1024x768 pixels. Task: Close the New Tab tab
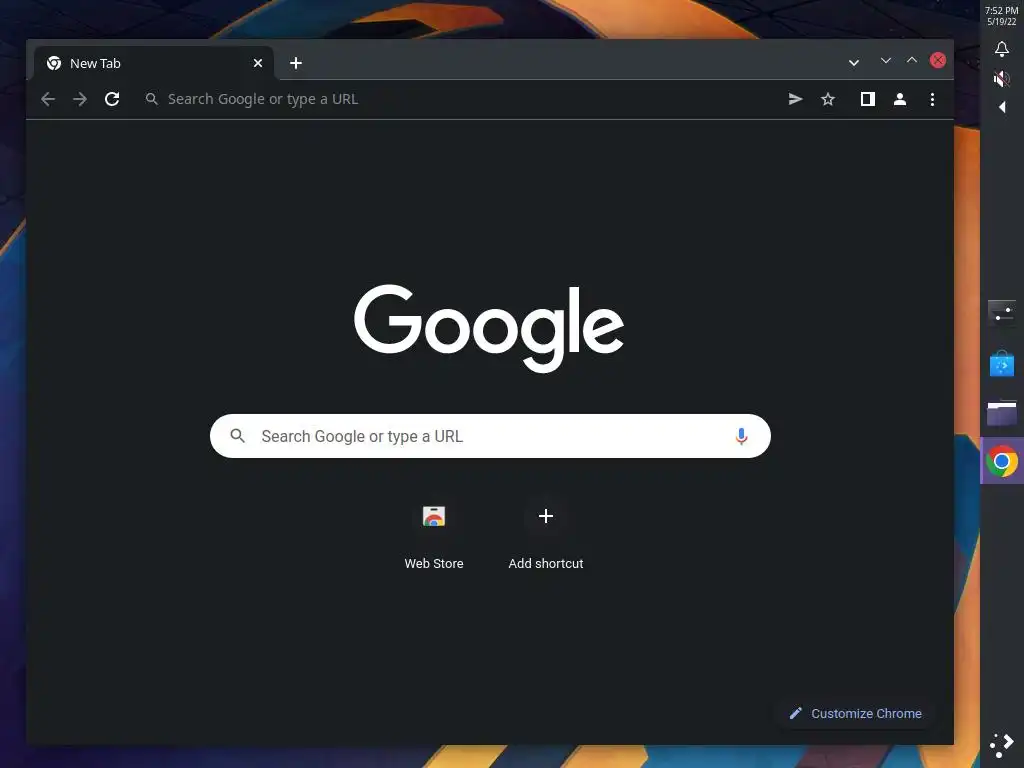258,63
